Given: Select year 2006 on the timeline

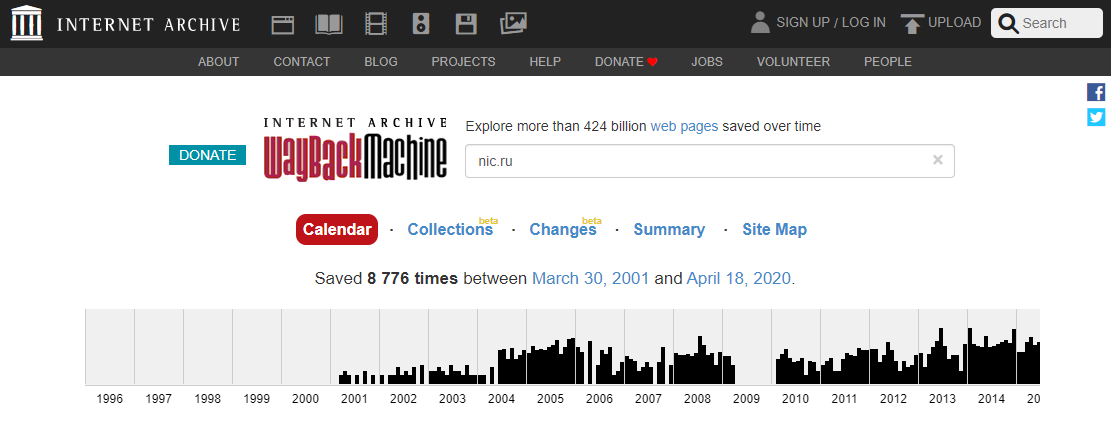Looking at the screenshot, I should (x=599, y=399).
